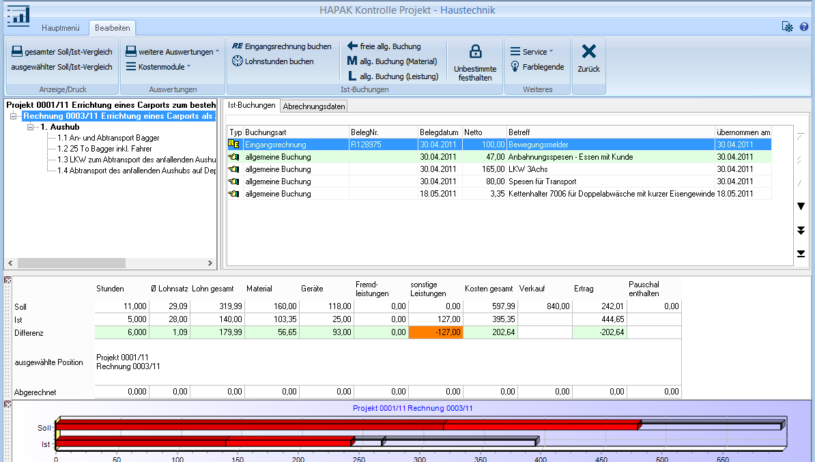
Task: Open the Service dropdown menu
Action: [x=532, y=51]
